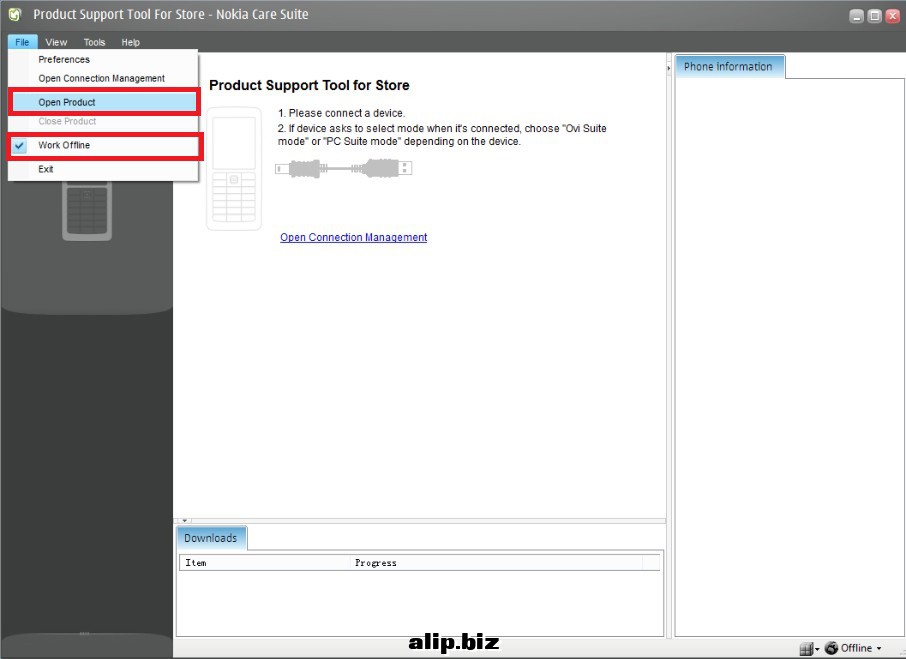Expand the arrow next to the cube icon

click(x=817, y=650)
